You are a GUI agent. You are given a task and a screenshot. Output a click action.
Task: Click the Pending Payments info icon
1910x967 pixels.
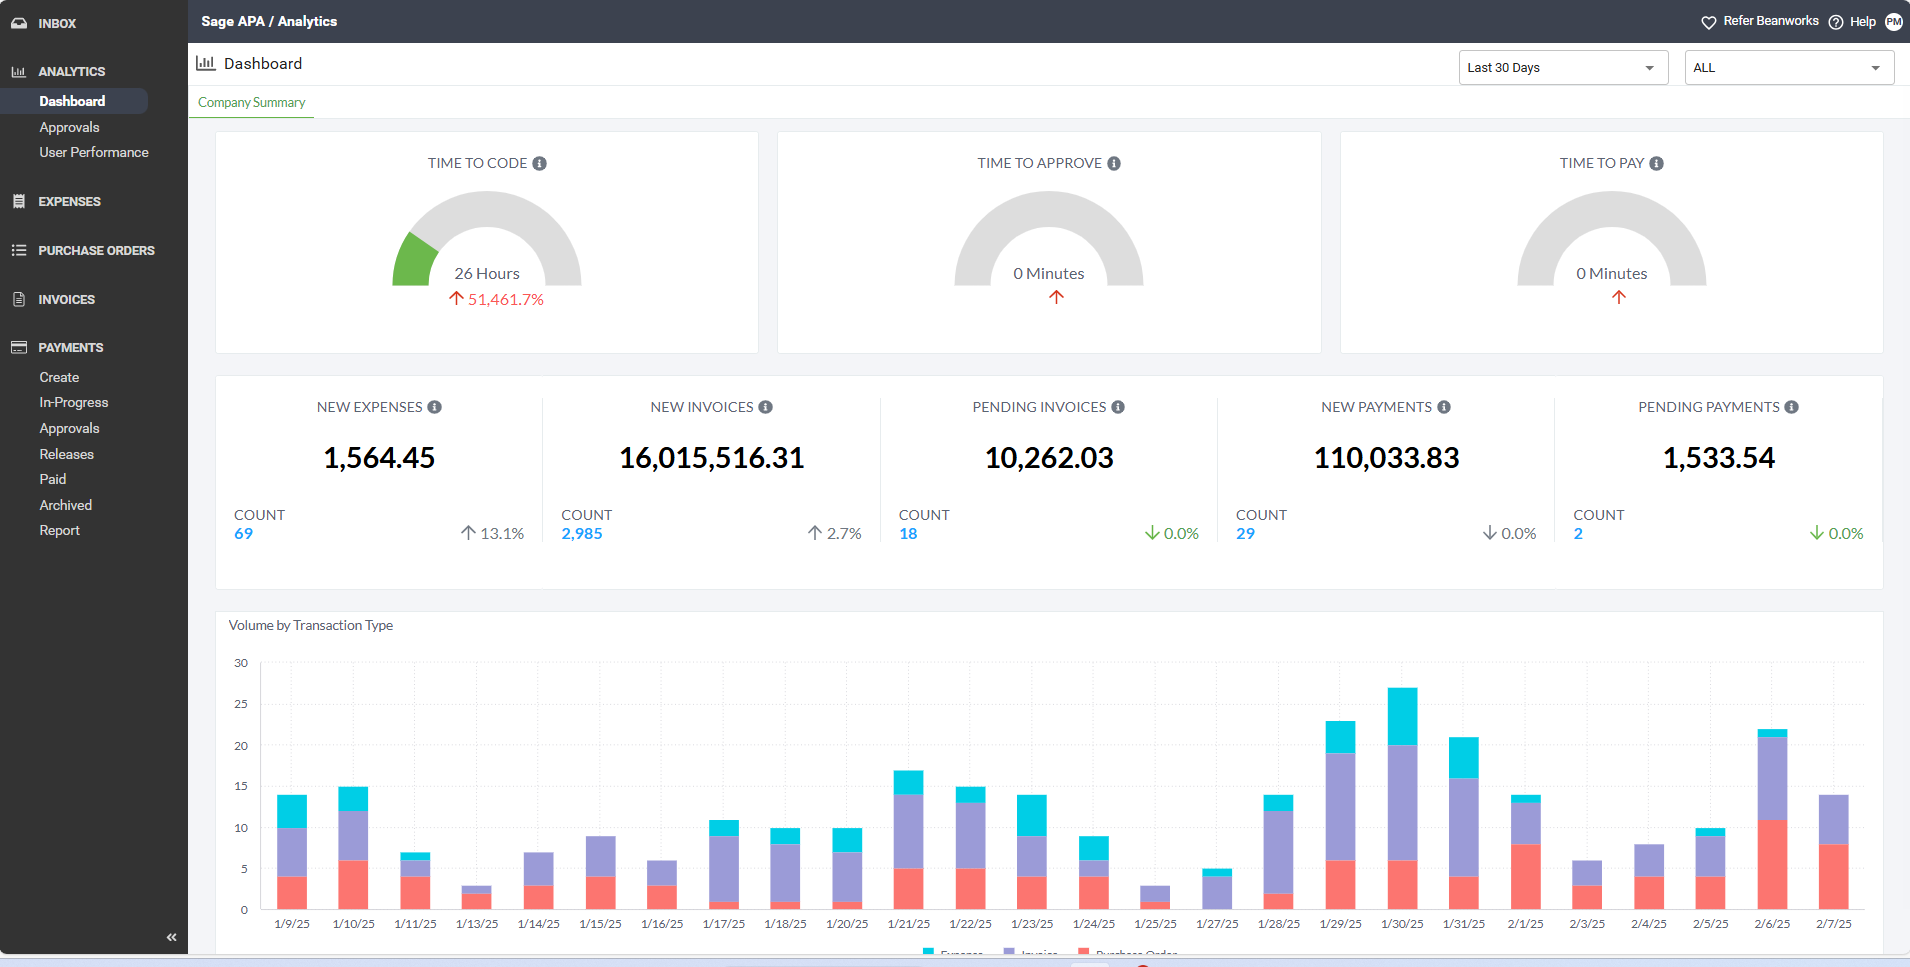[1792, 408]
